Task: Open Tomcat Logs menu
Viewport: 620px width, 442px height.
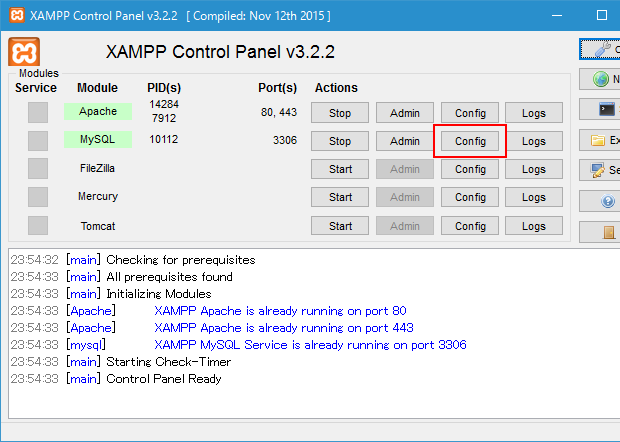Action: 534,226
